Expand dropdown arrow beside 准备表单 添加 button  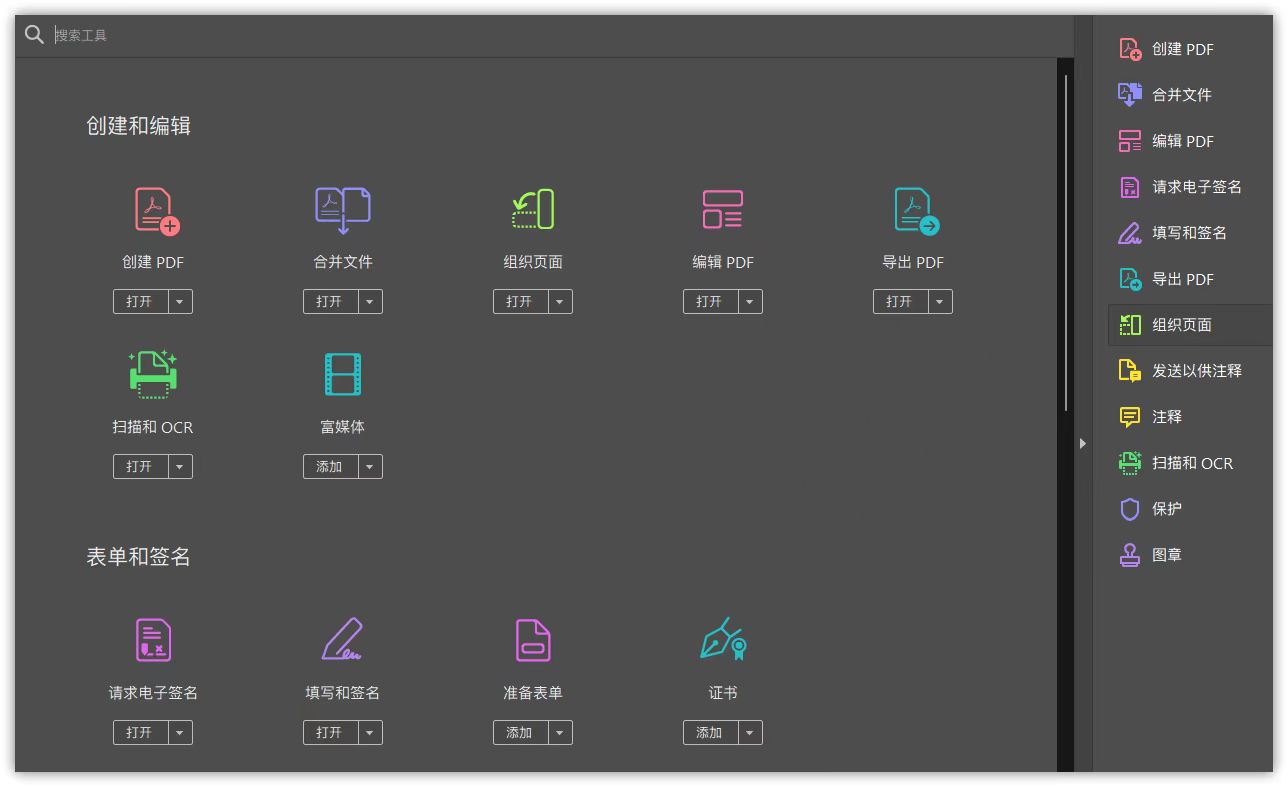(560, 732)
